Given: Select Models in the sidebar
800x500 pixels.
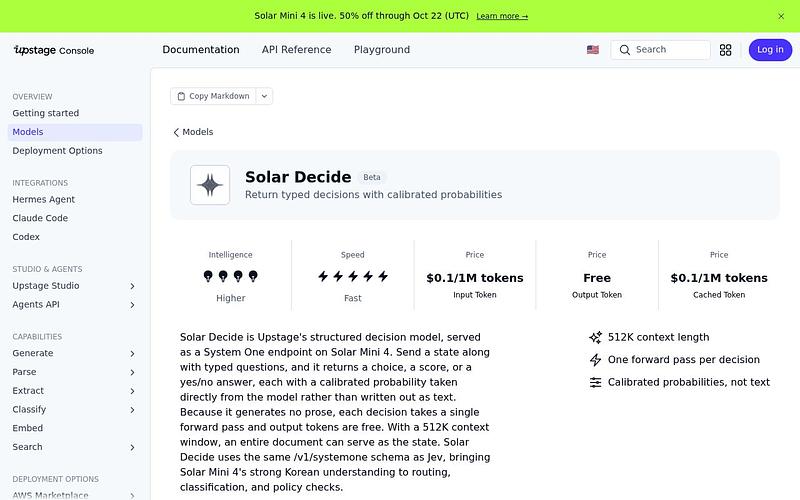Looking at the screenshot, I should (75, 132).
